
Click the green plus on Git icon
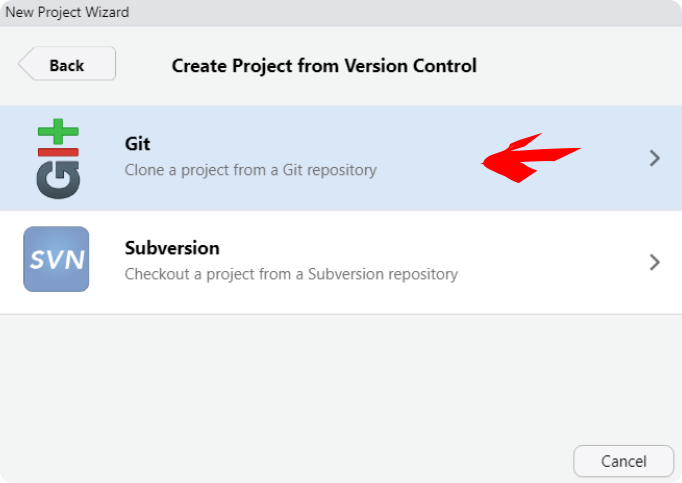[x=58, y=131]
